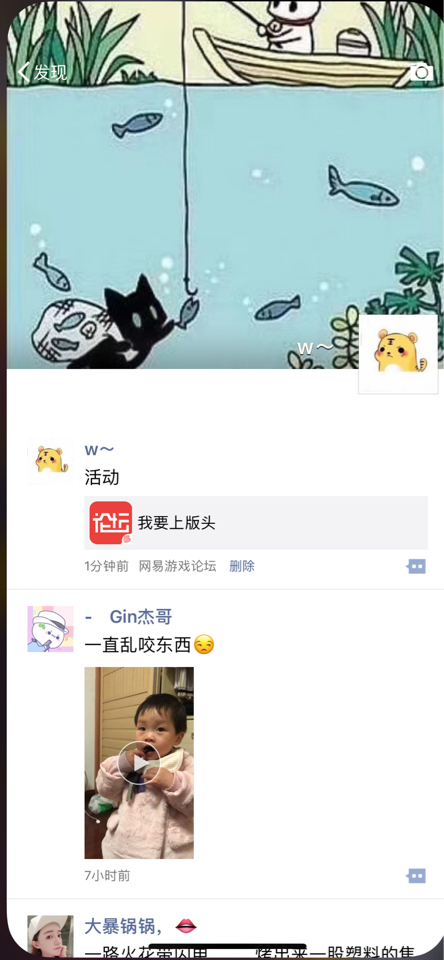Tap the fishing cat cover photo
The image size is (444, 960).
[x=222, y=185]
